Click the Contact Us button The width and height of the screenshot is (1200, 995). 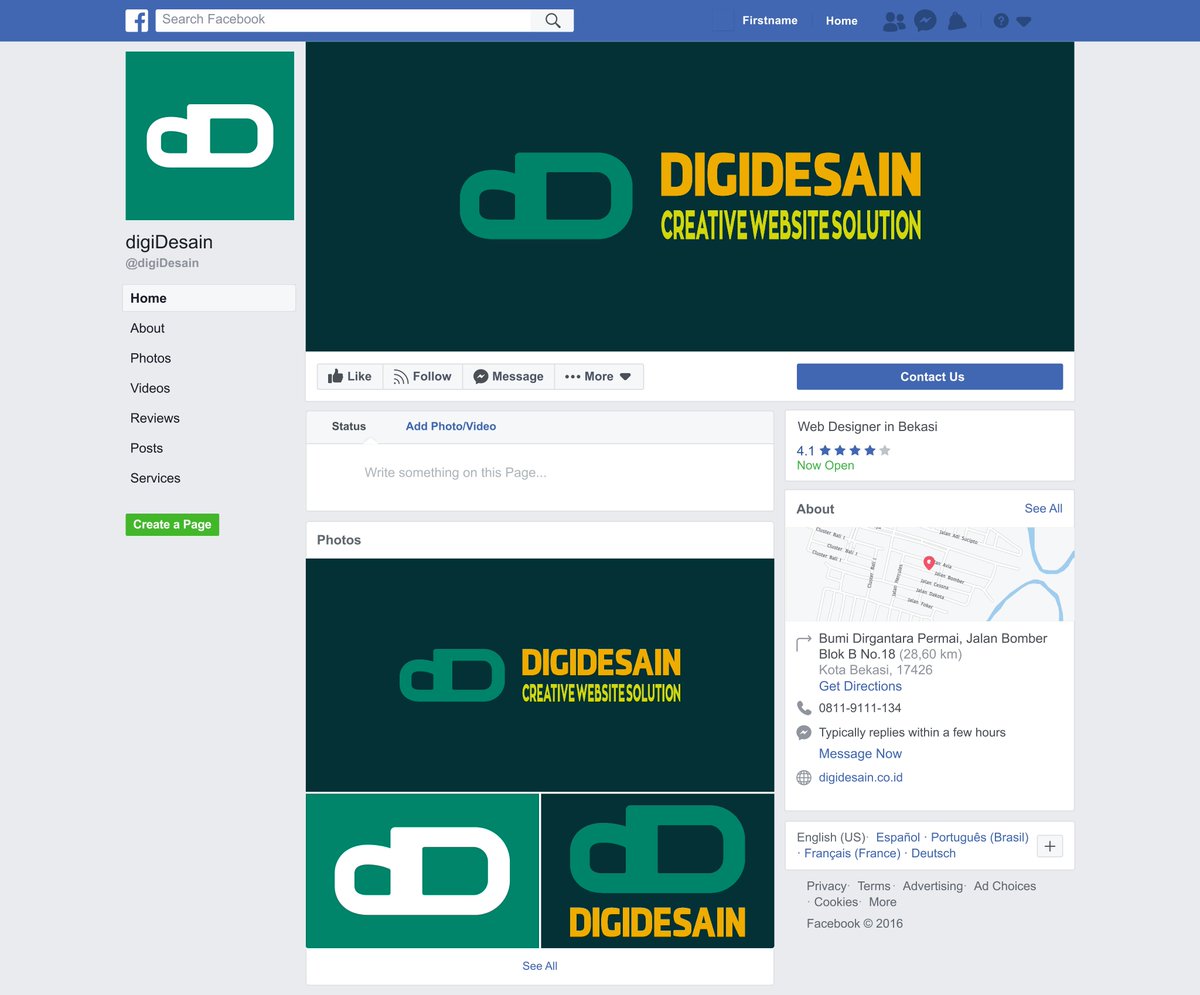[930, 377]
